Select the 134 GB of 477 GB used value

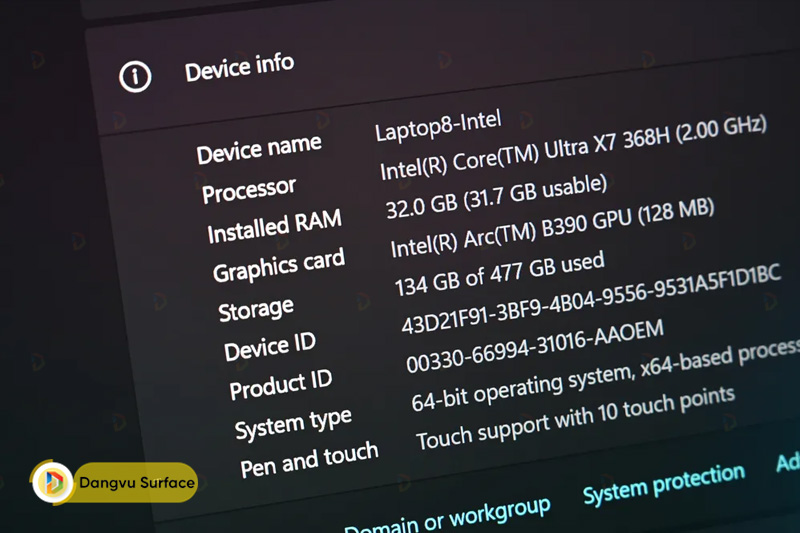coord(500,273)
